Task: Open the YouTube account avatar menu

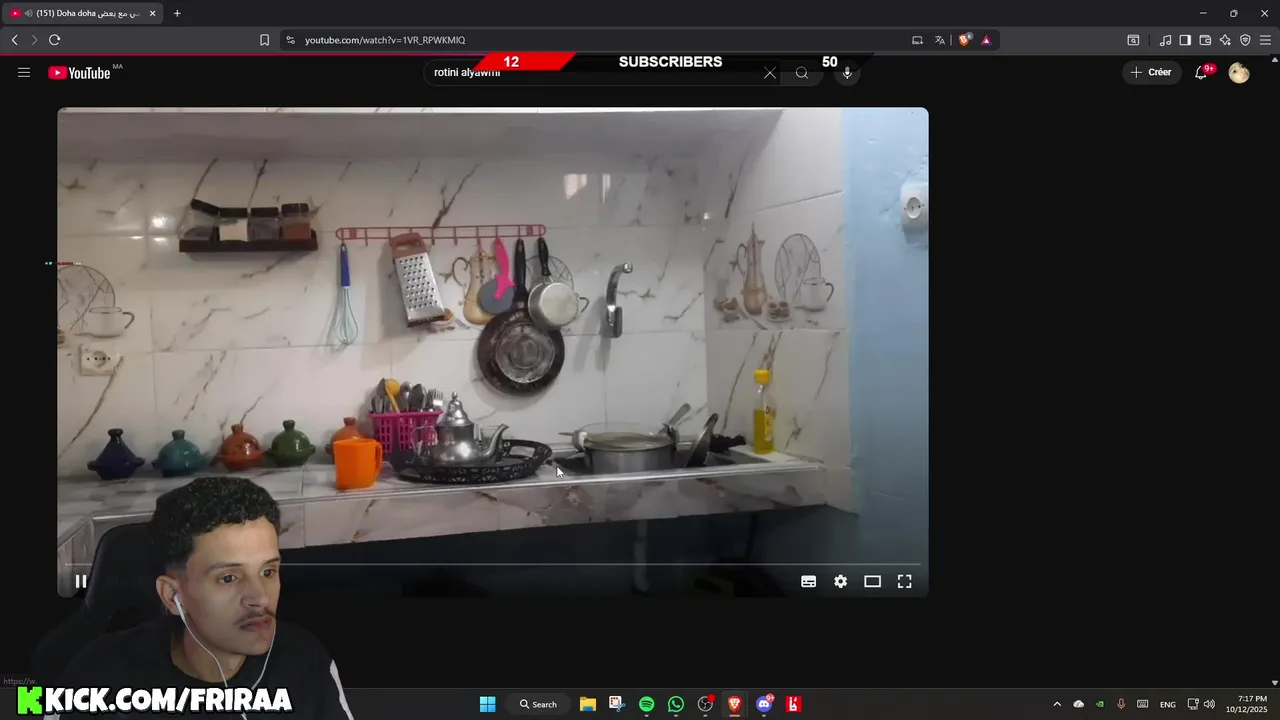Action: tap(1239, 72)
